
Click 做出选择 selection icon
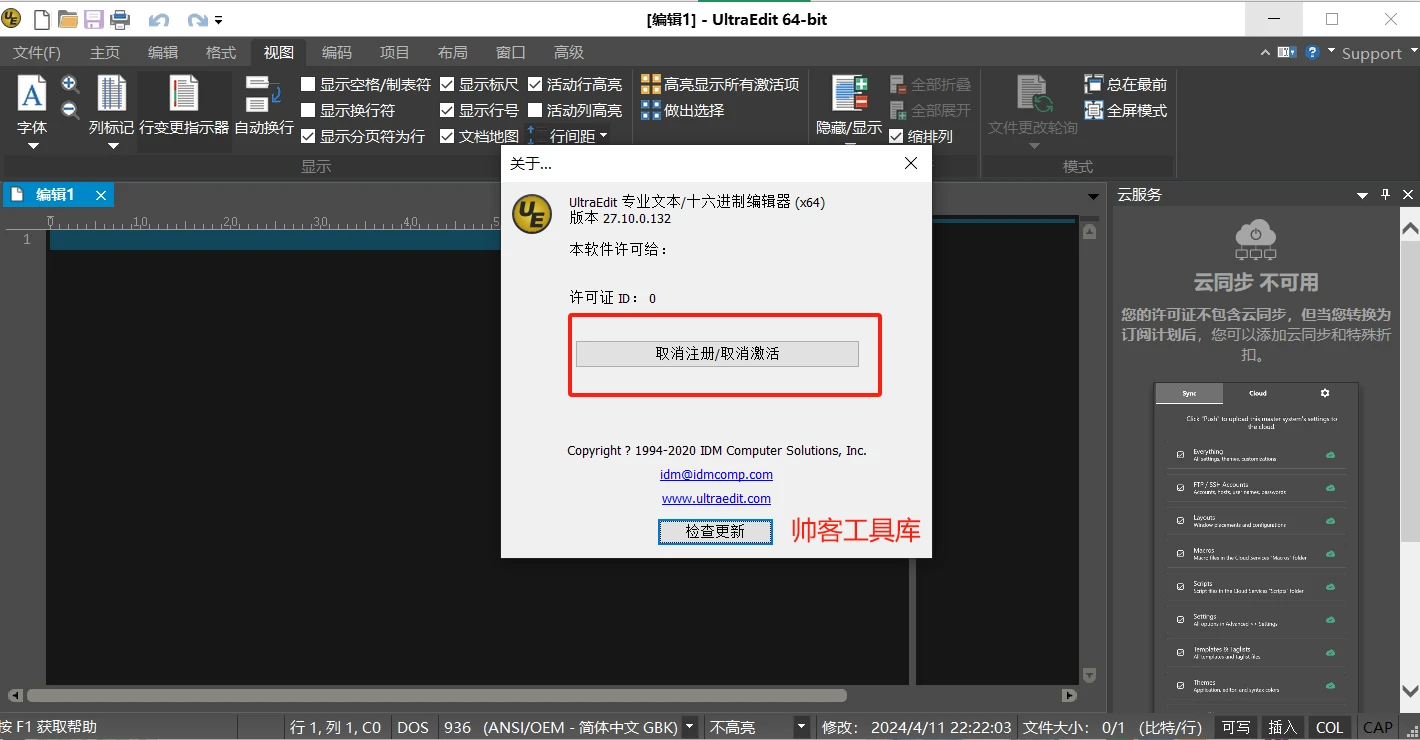(651, 110)
